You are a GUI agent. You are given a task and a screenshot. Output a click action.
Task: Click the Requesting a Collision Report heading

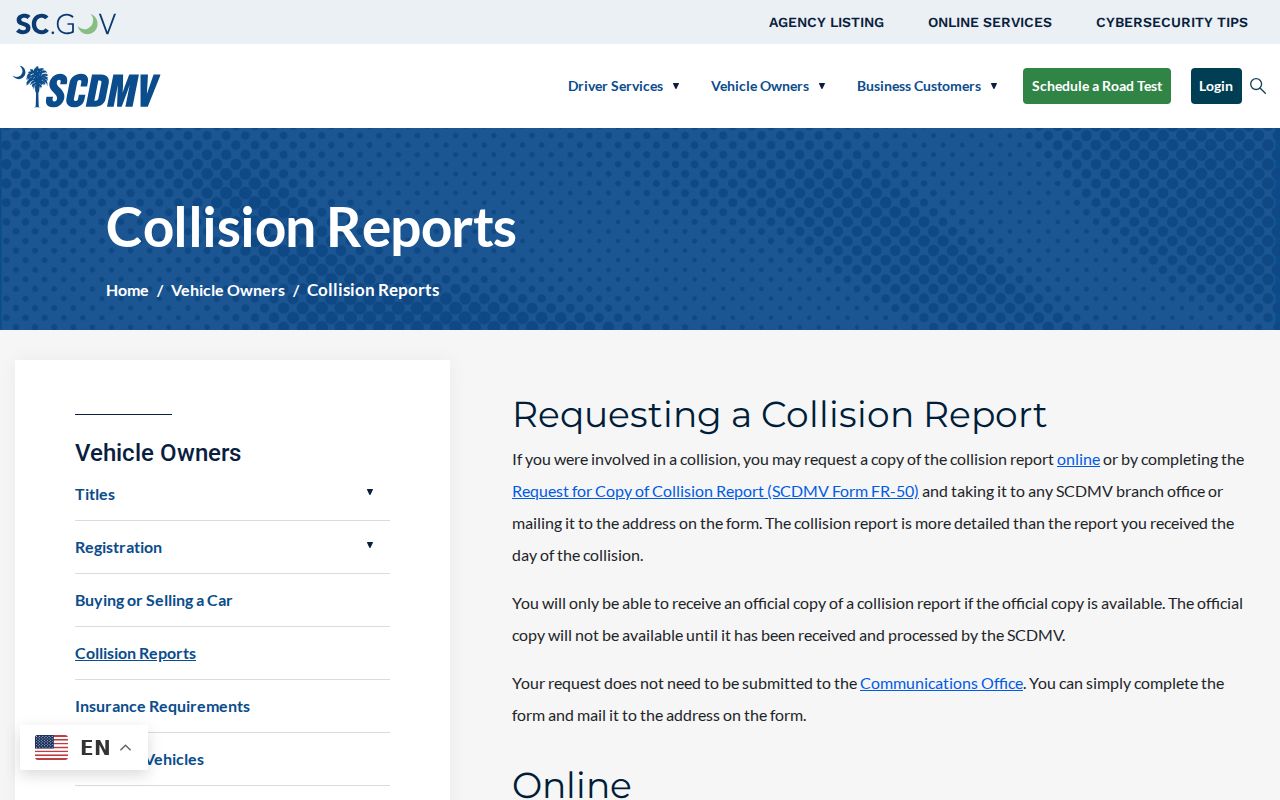coord(779,414)
